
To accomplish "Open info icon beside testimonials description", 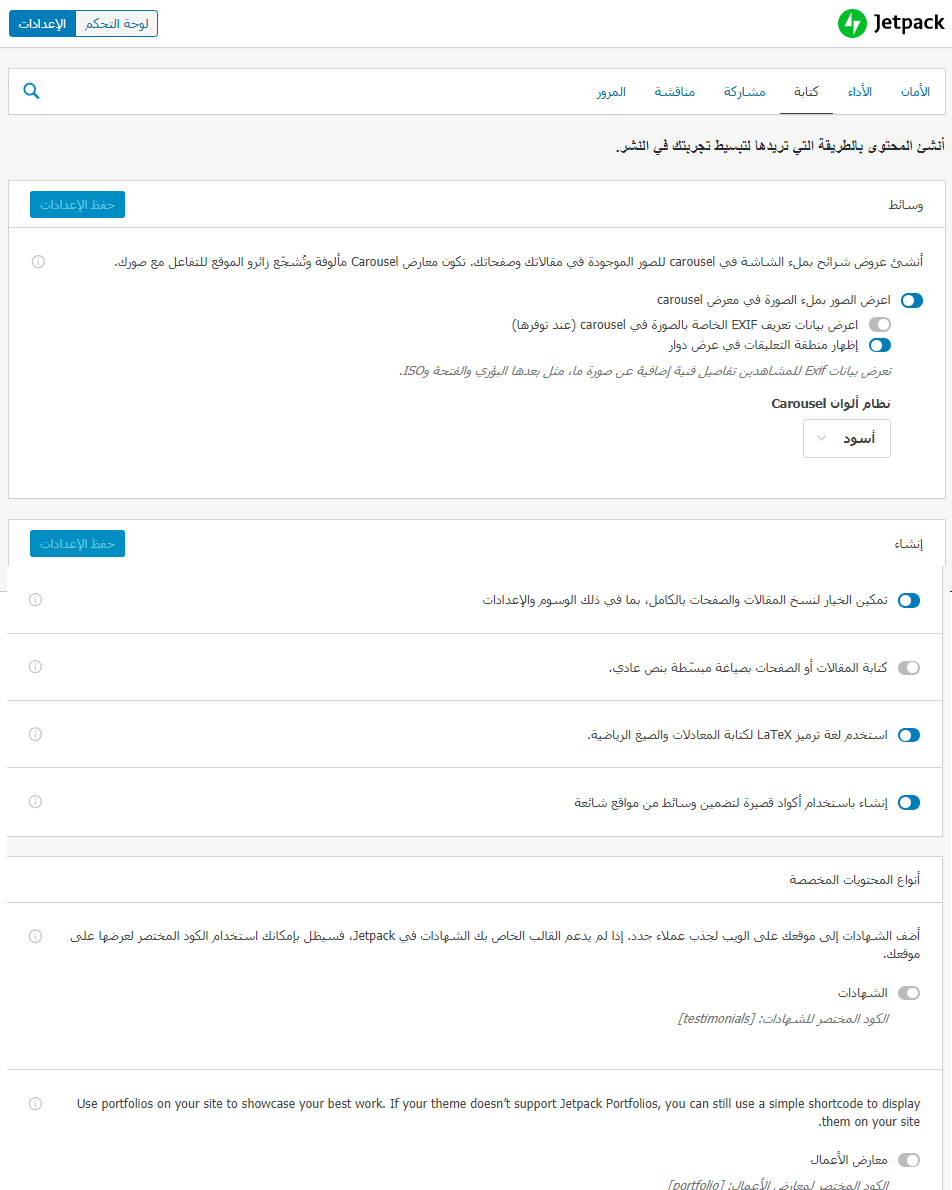I will point(35,936).
